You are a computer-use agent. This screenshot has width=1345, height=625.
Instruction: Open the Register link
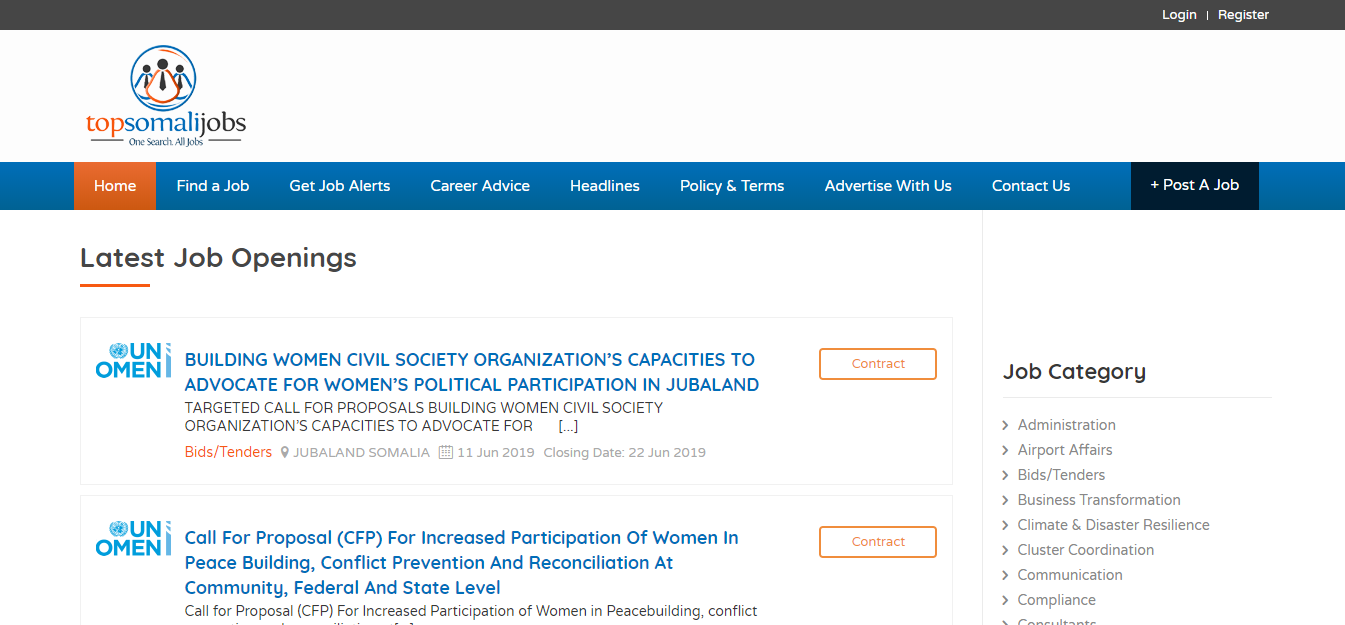(x=1243, y=15)
